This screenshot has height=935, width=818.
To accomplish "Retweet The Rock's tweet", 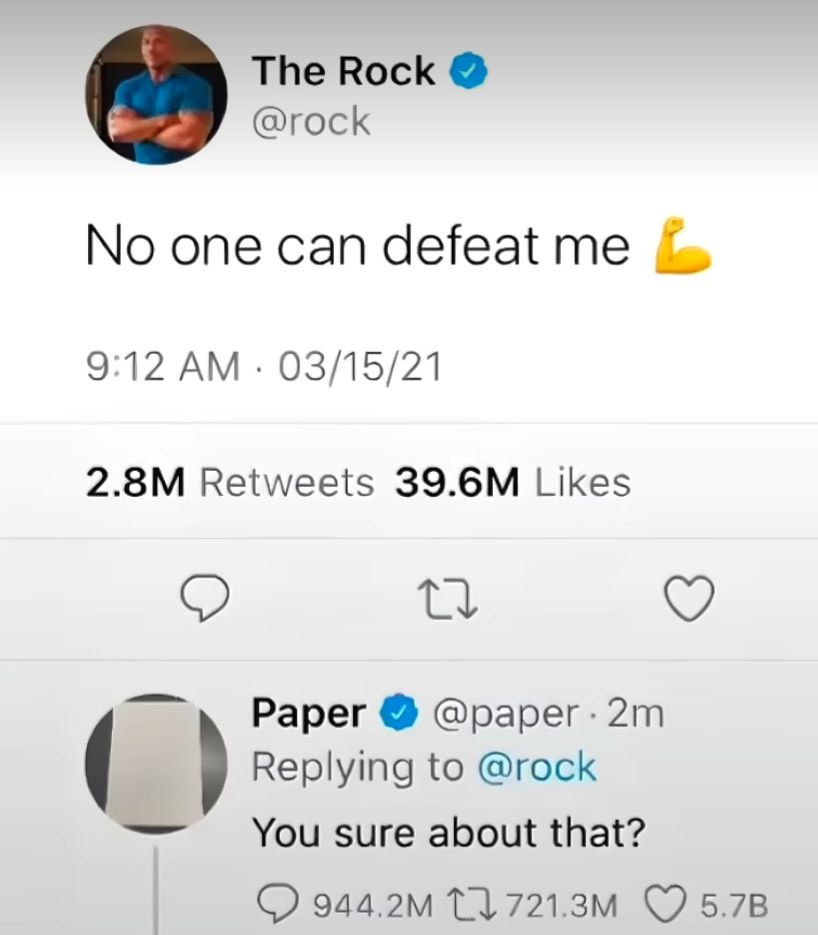I will pyautogui.click(x=444, y=600).
